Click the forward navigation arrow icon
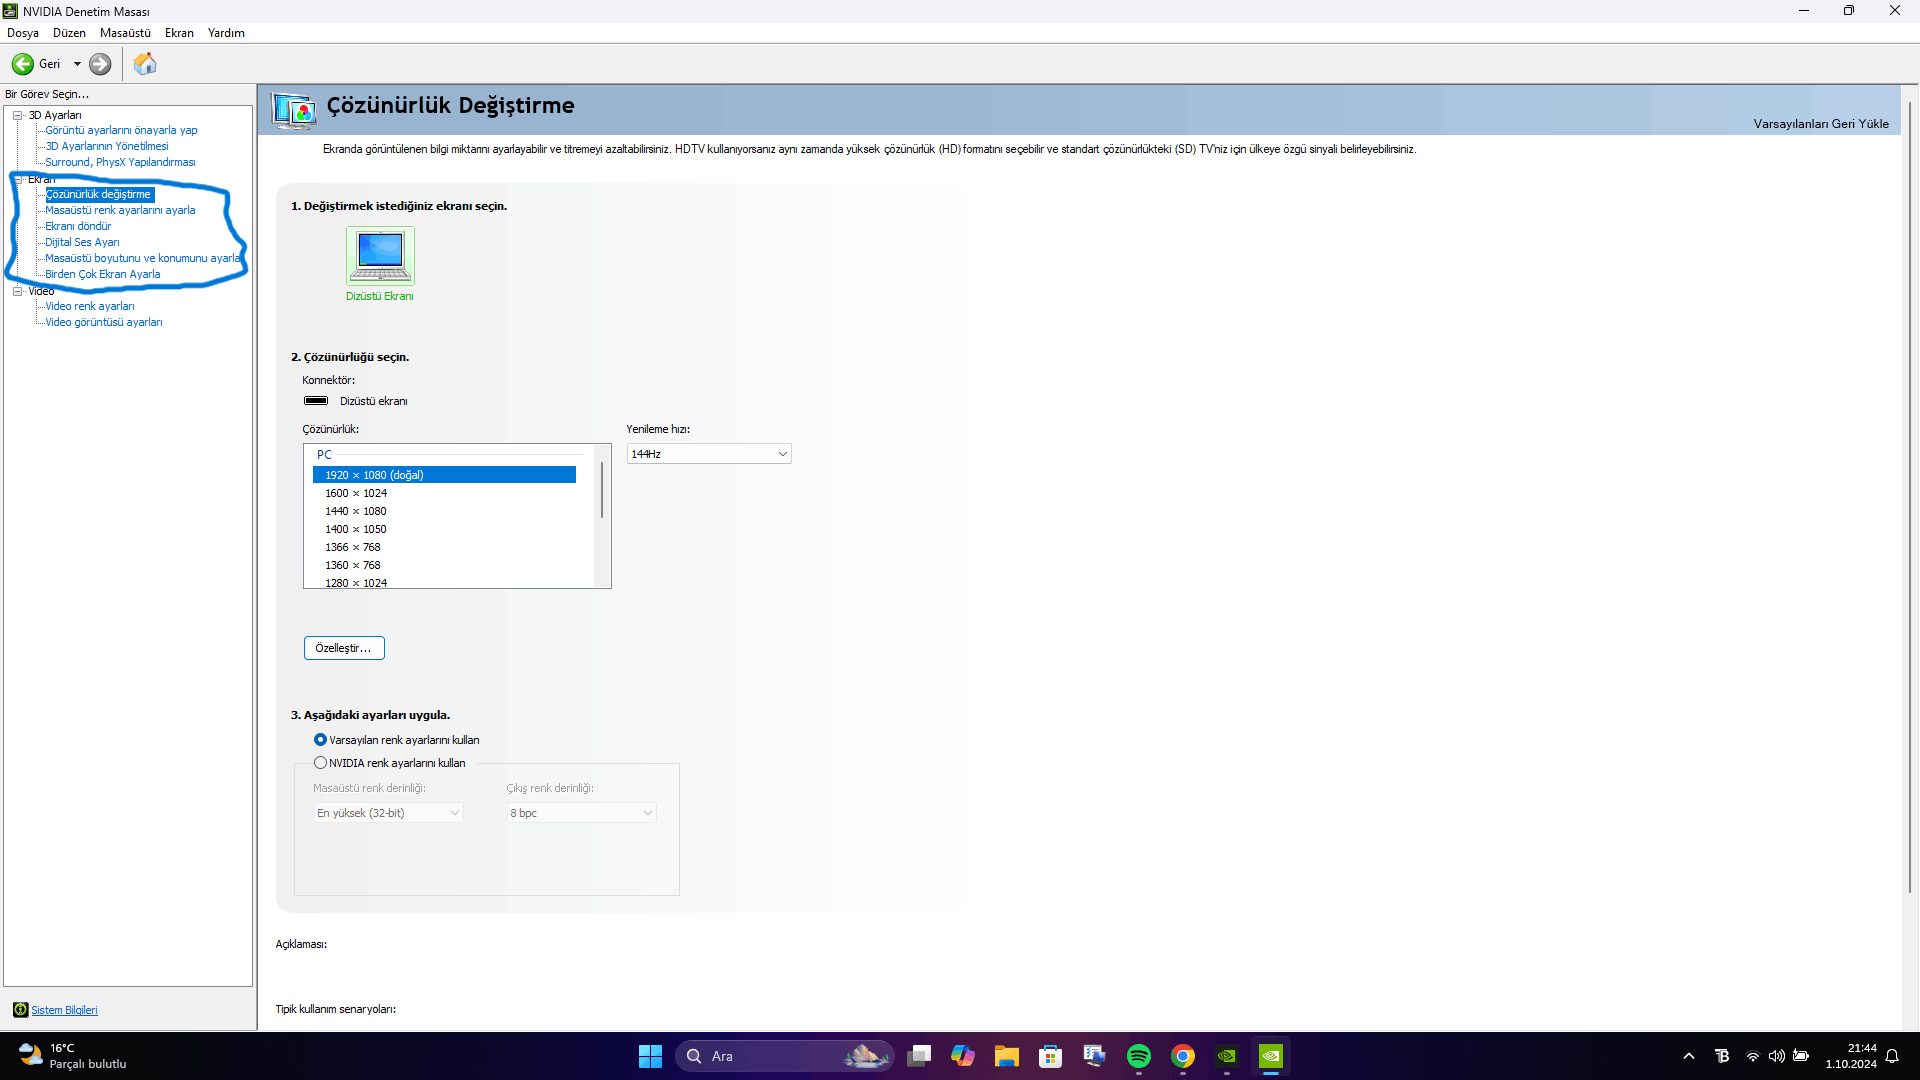Screen dimensions: 1920x1080 (x=100, y=64)
